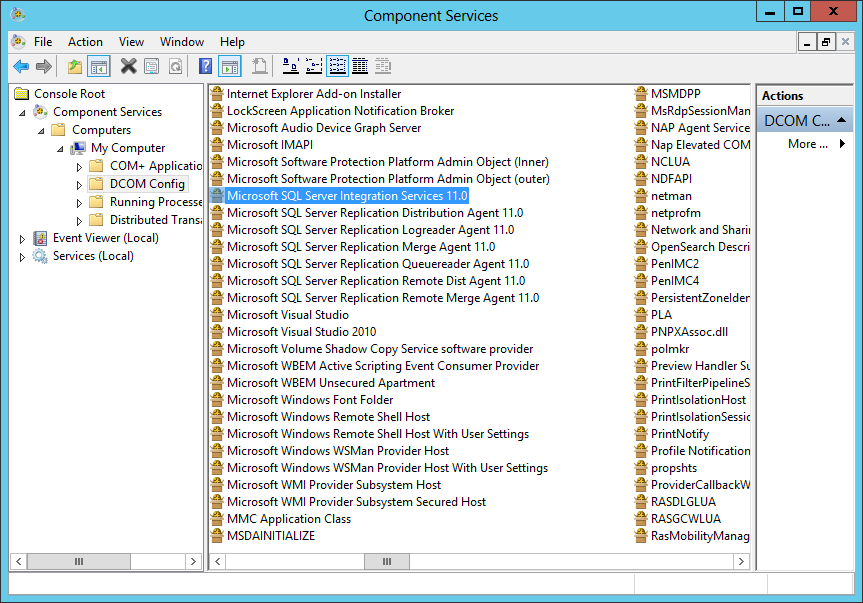
Task: Select DCOM Config folder in tree
Action: (147, 184)
